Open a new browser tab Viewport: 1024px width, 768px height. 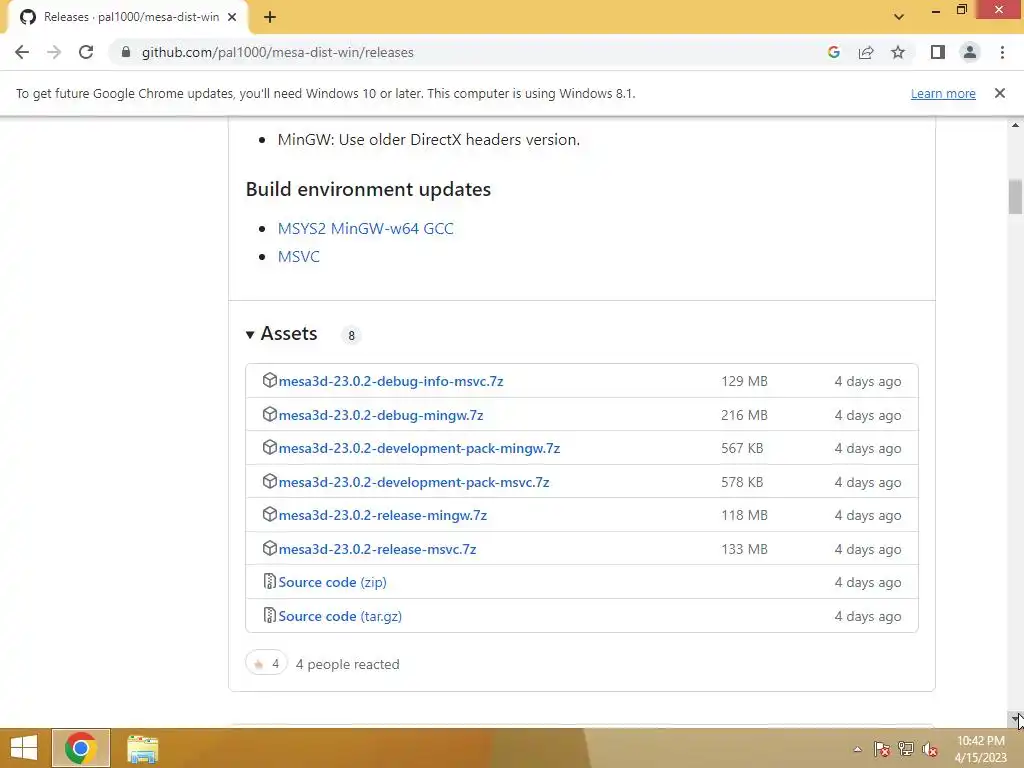pos(270,18)
